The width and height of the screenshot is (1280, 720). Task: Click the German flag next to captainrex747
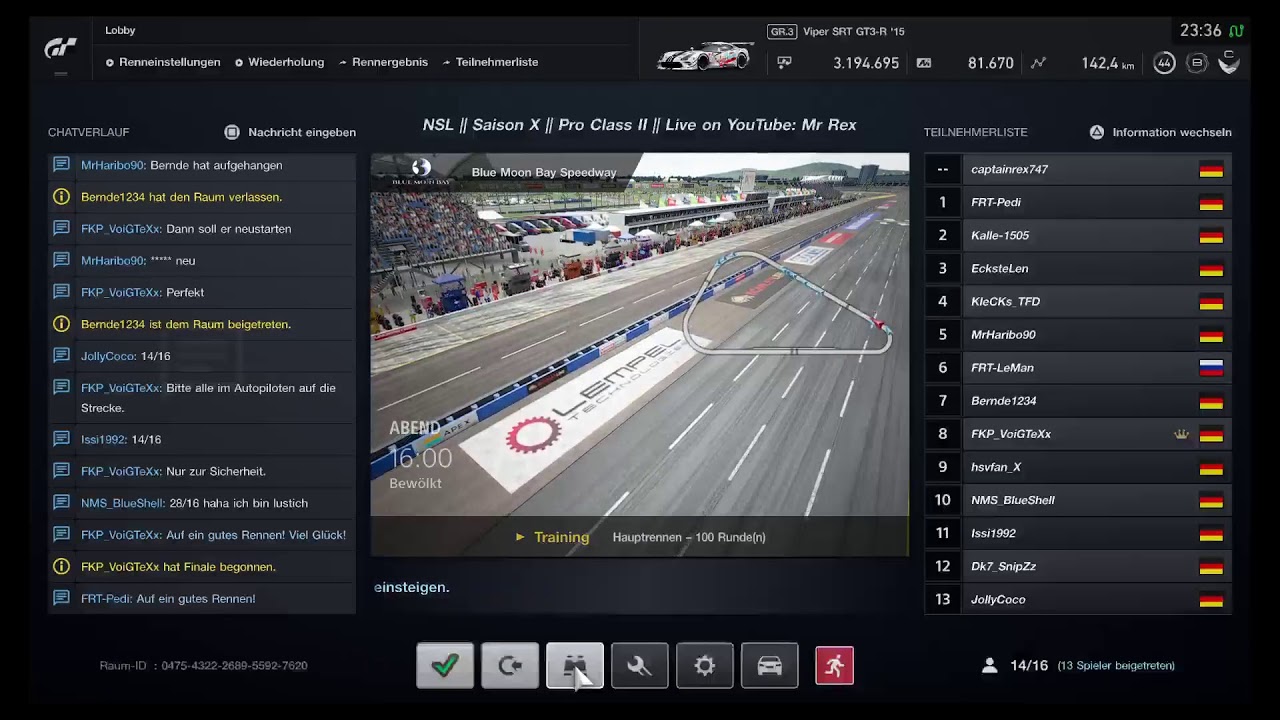pyautogui.click(x=1211, y=170)
